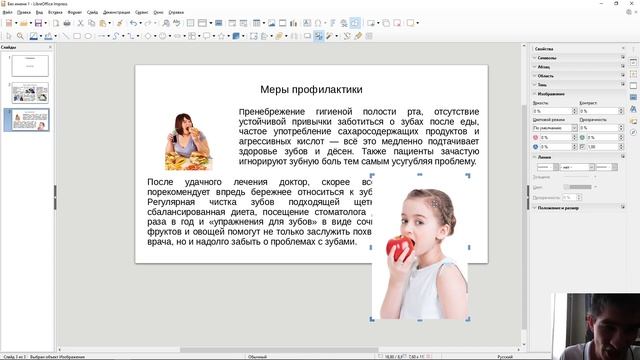Click the Cut scissors icon

click(80, 23)
